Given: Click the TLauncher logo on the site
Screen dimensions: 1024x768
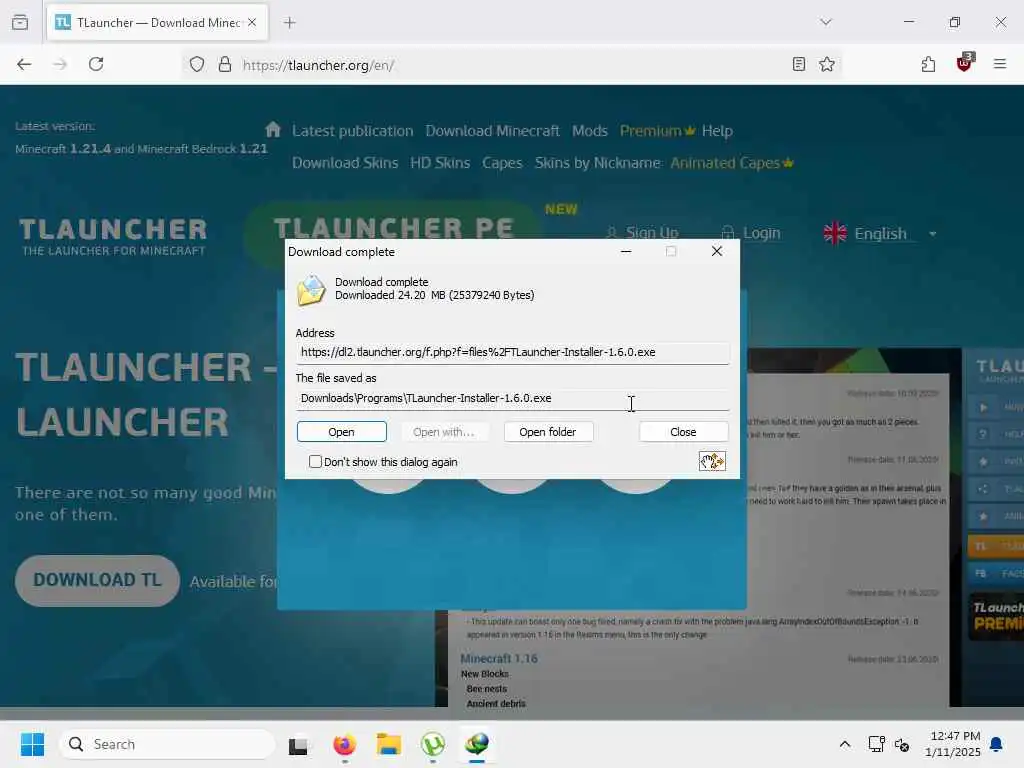Looking at the screenshot, I should (x=113, y=236).
